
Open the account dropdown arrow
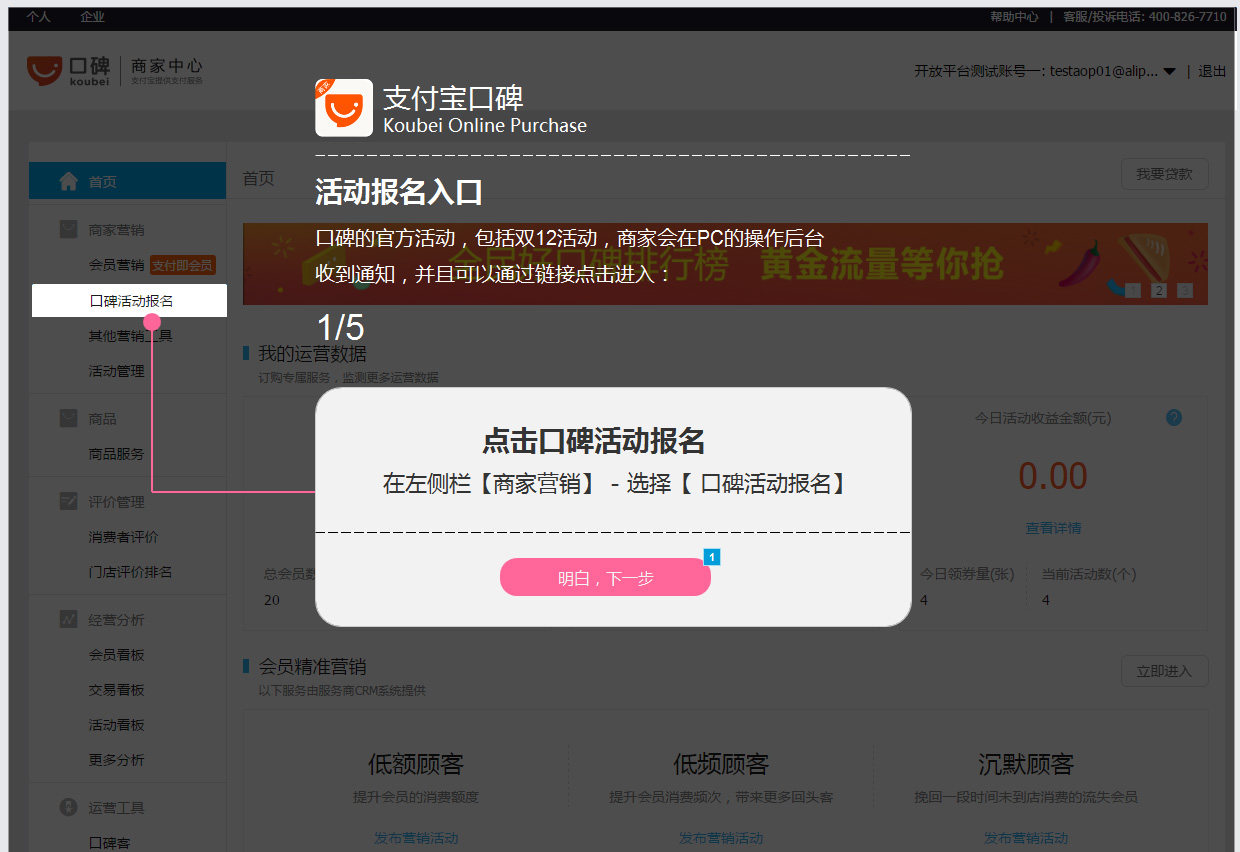coord(1170,71)
